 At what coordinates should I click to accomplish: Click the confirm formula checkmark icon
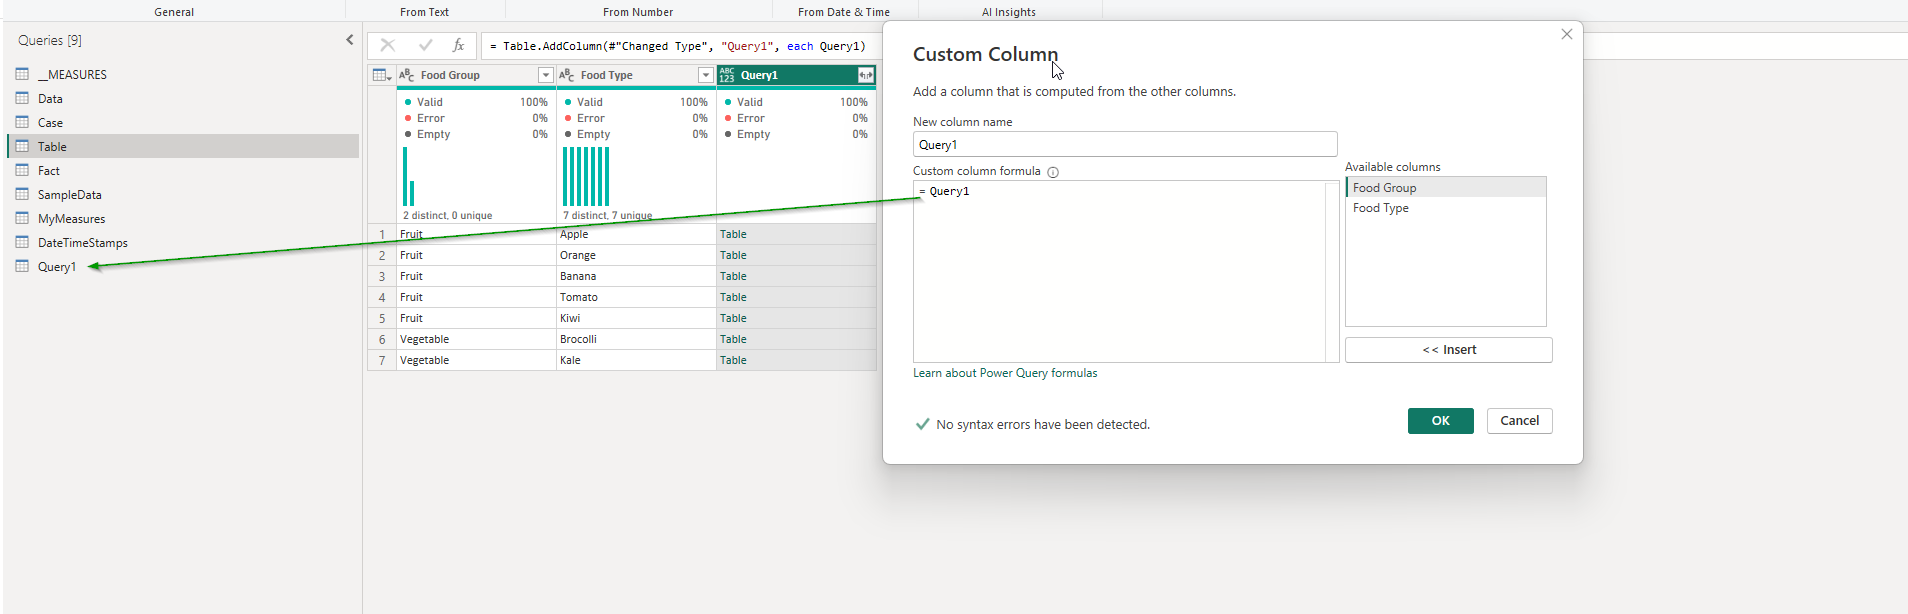[425, 45]
